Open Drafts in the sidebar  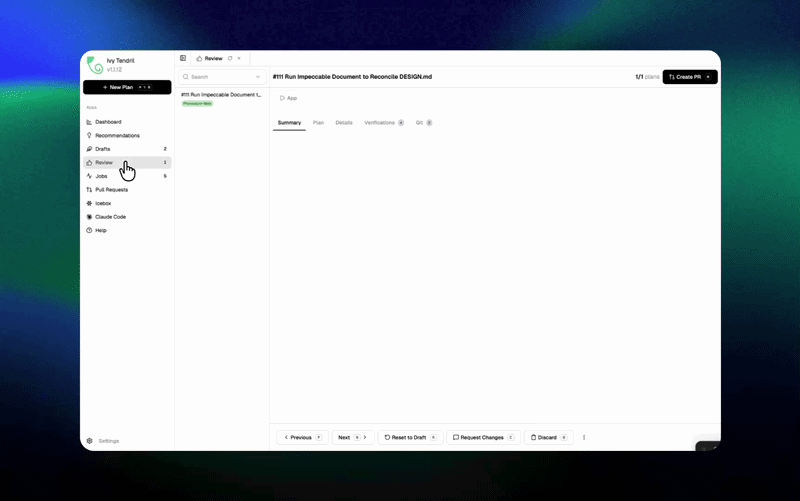(127, 149)
